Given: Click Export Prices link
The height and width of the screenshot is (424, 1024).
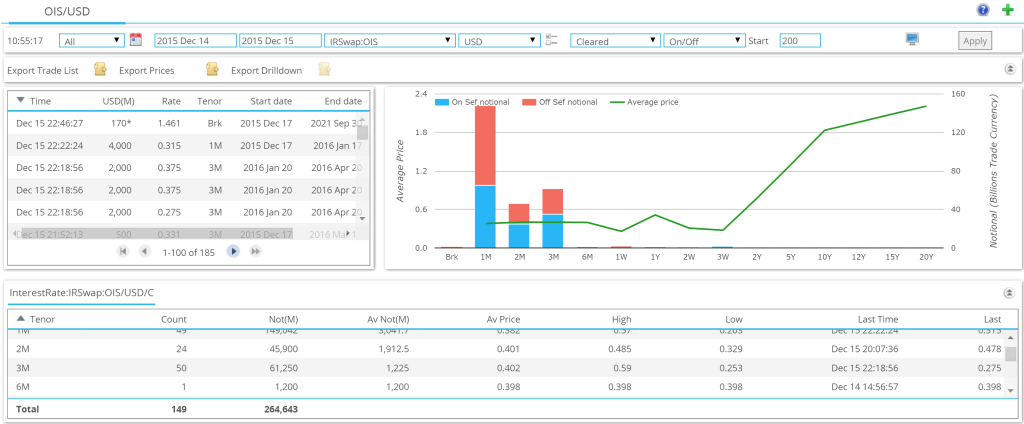Looking at the screenshot, I should [x=146, y=71].
